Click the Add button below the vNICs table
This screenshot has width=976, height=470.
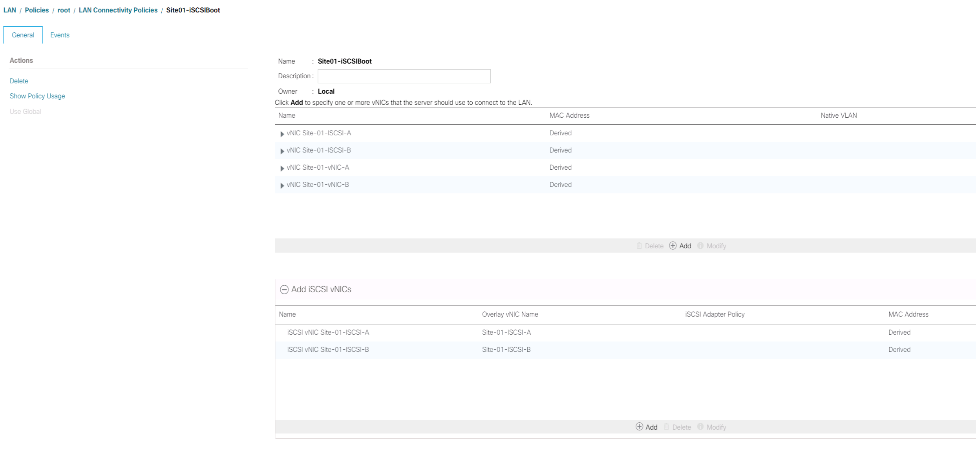pyautogui.click(x=680, y=245)
